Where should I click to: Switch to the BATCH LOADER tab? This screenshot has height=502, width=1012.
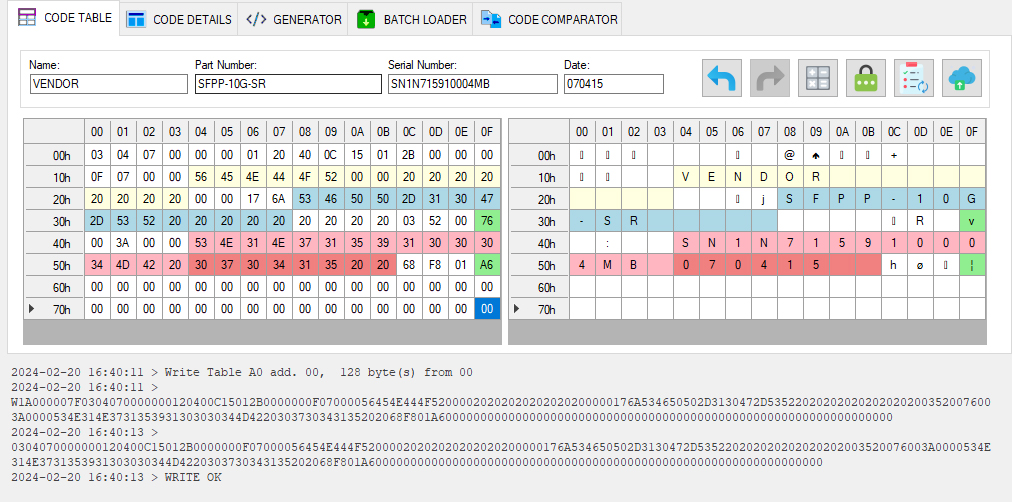click(410, 19)
